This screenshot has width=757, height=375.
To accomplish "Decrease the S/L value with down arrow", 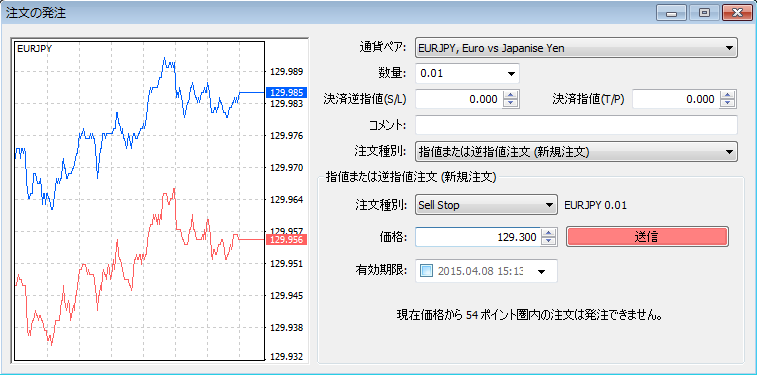I will [510, 104].
